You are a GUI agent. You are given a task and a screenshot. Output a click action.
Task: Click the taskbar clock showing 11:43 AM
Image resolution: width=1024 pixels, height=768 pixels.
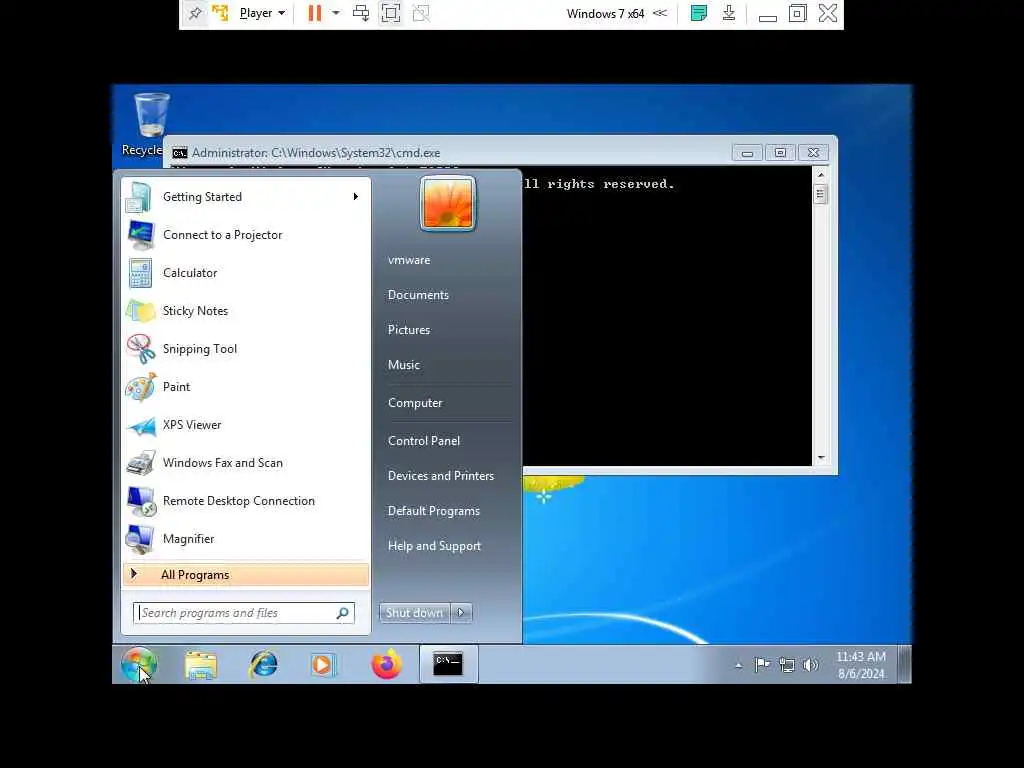[x=861, y=665]
